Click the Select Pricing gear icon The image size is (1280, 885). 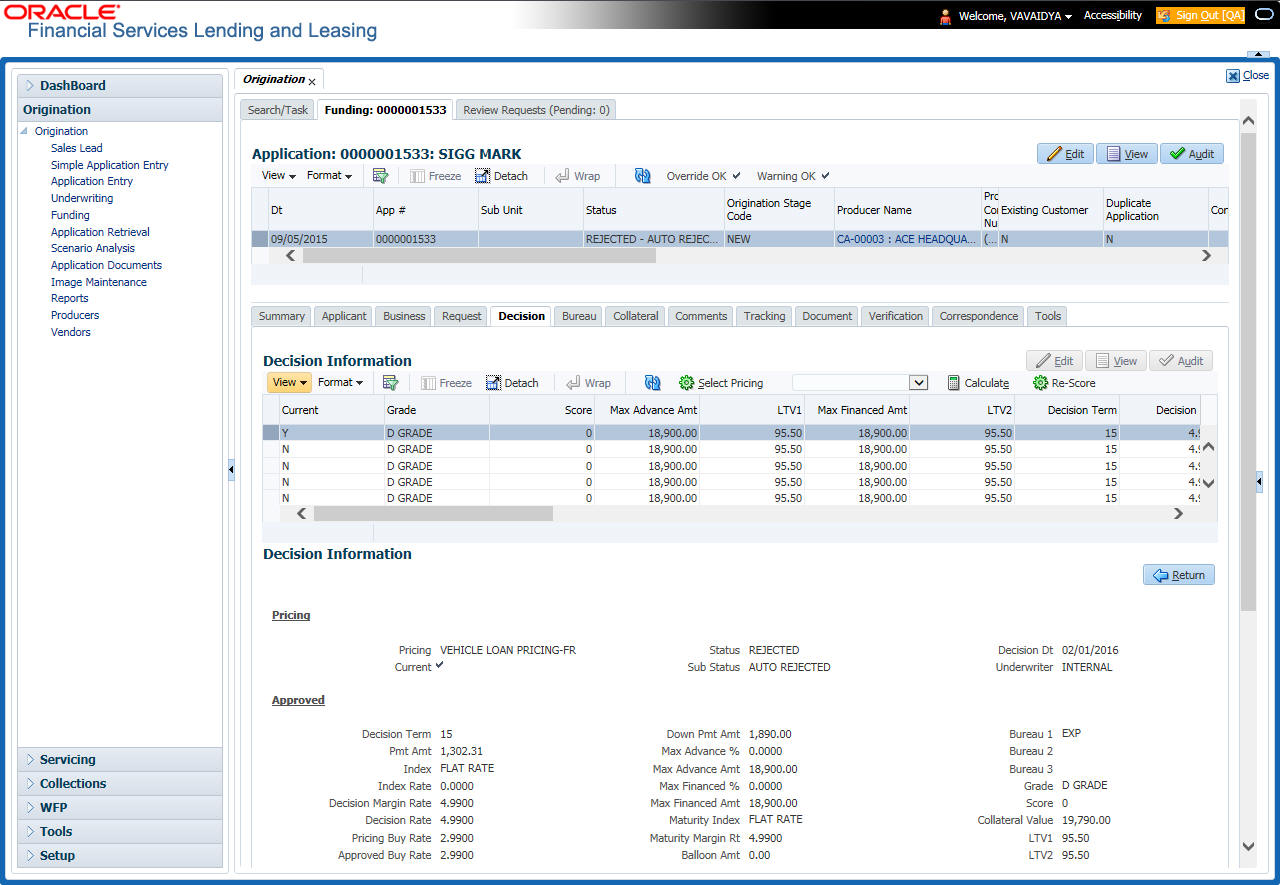[x=686, y=383]
